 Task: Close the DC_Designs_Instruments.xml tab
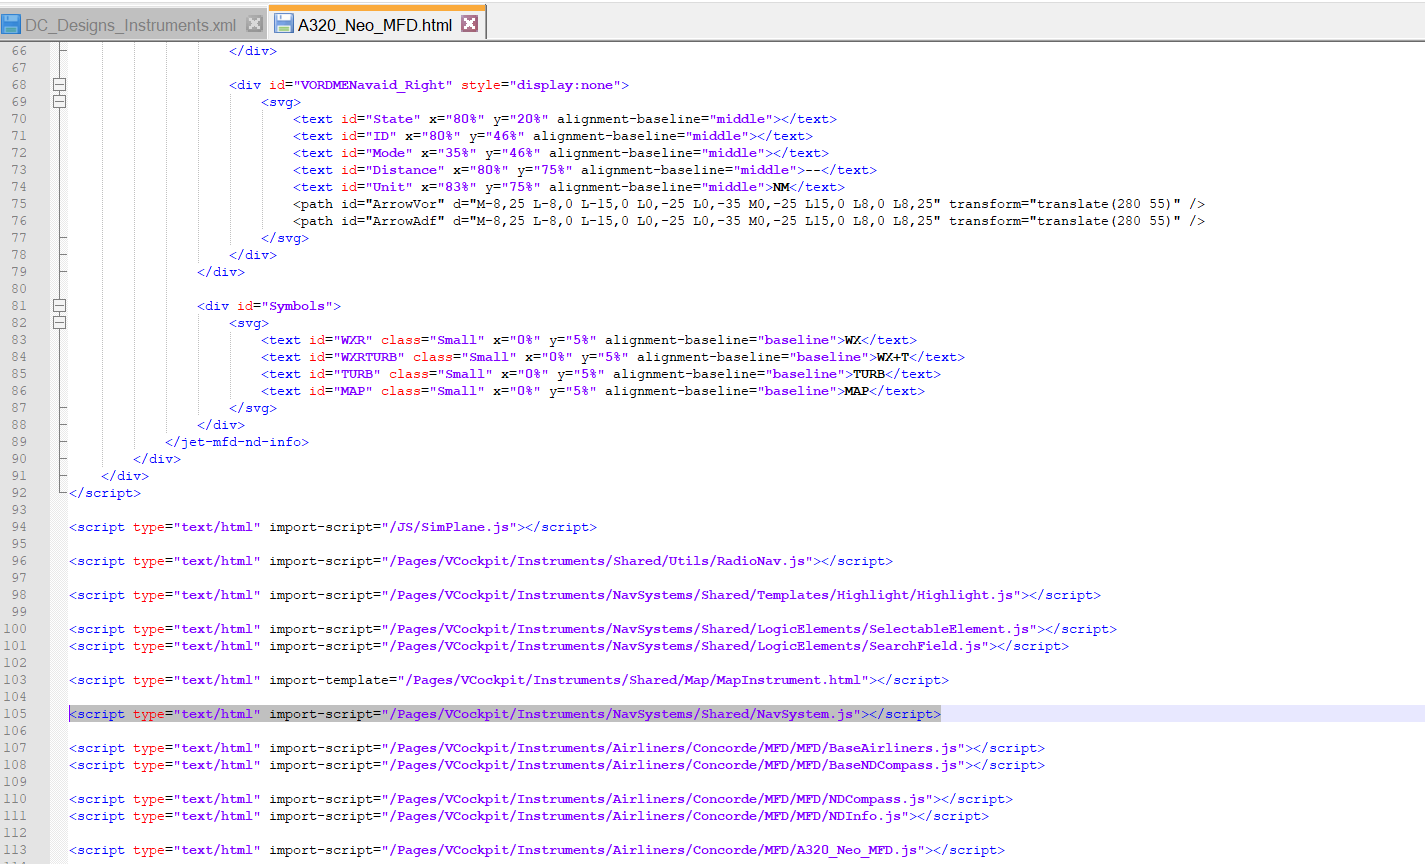pyautogui.click(x=254, y=24)
